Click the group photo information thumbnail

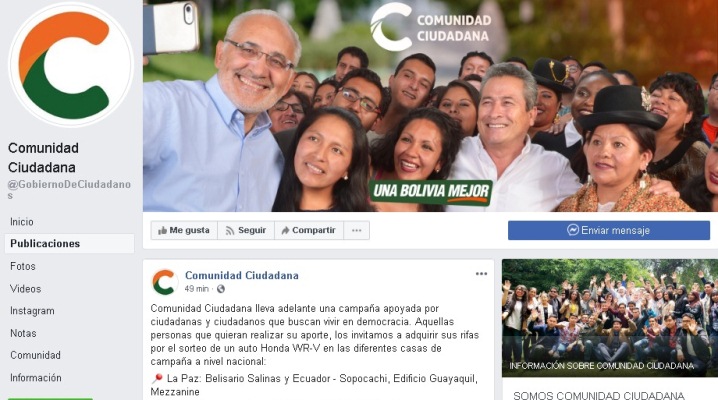click(609, 318)
